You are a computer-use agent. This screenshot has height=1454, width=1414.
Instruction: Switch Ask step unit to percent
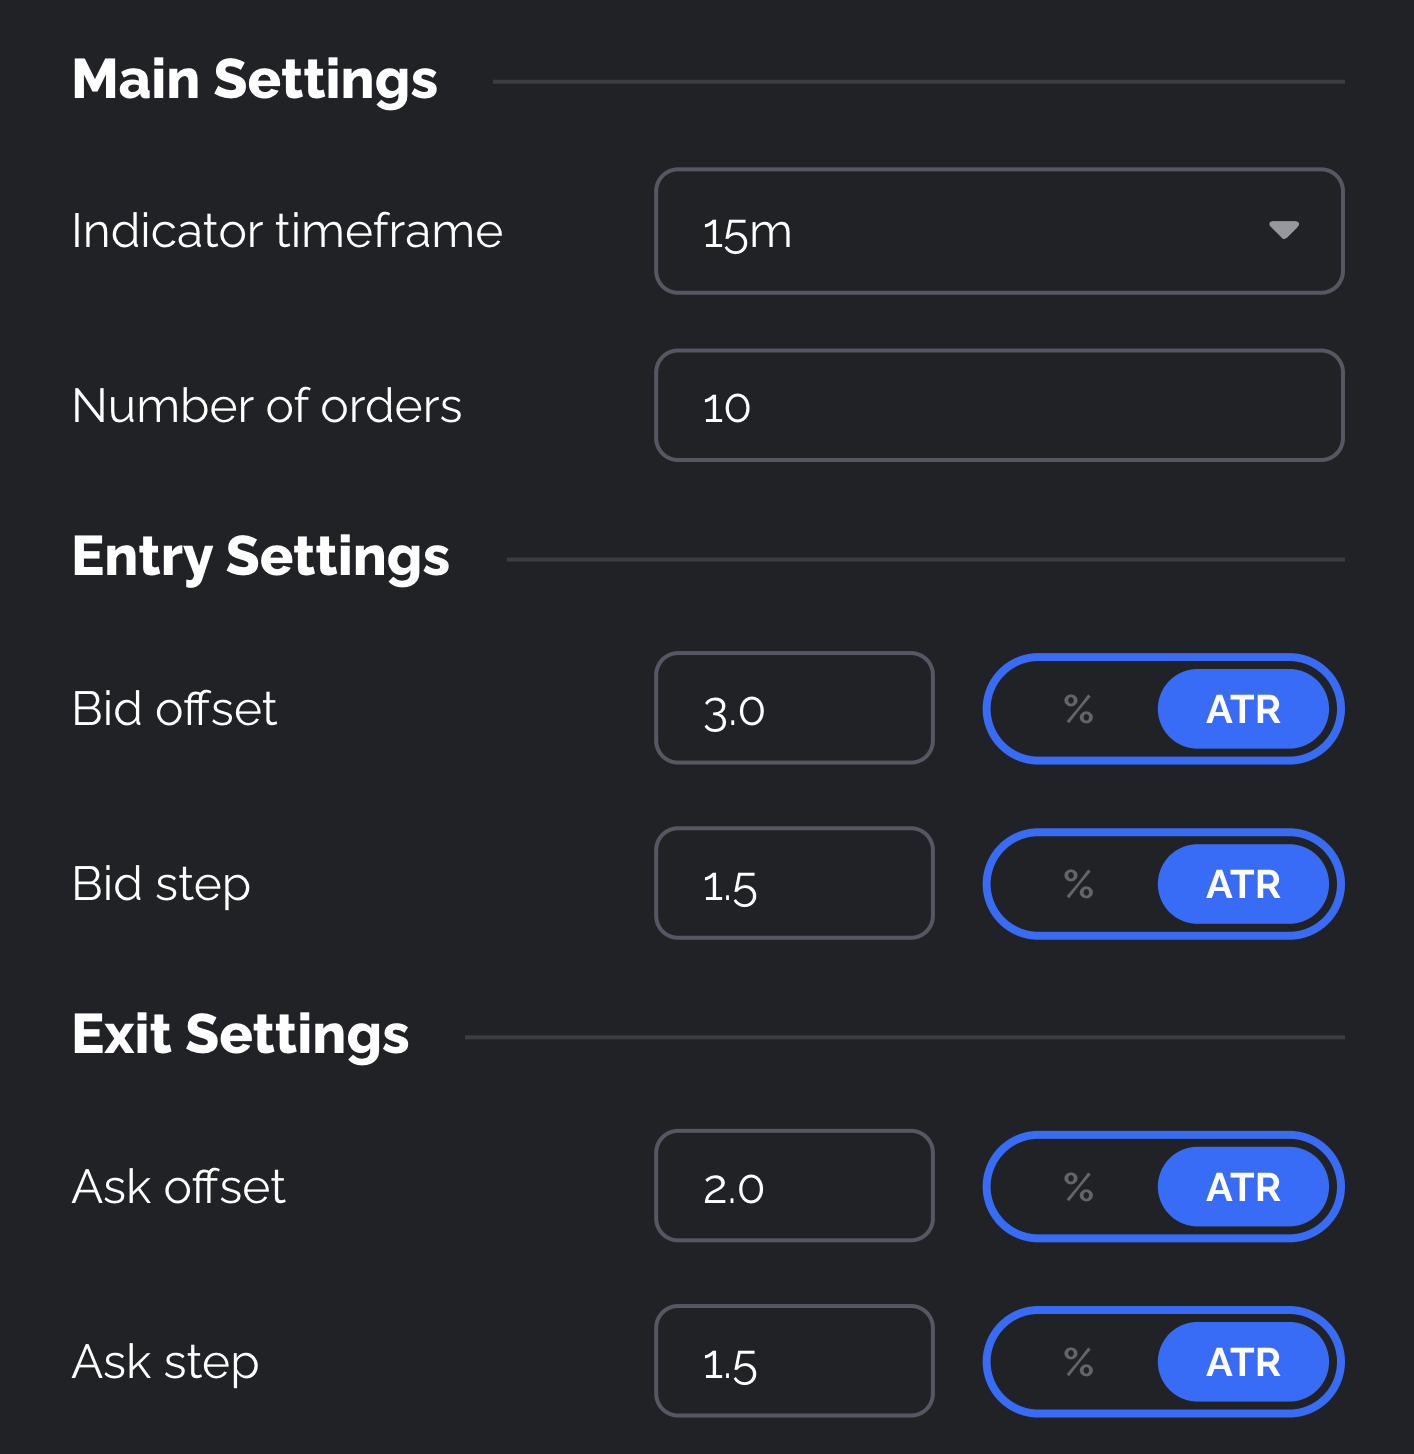[1078, 1362]
